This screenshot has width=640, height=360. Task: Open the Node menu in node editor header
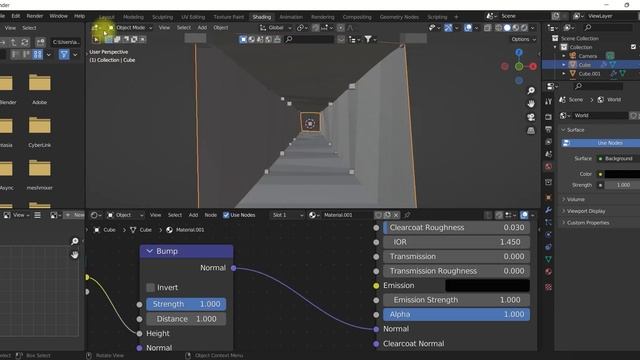211,215
